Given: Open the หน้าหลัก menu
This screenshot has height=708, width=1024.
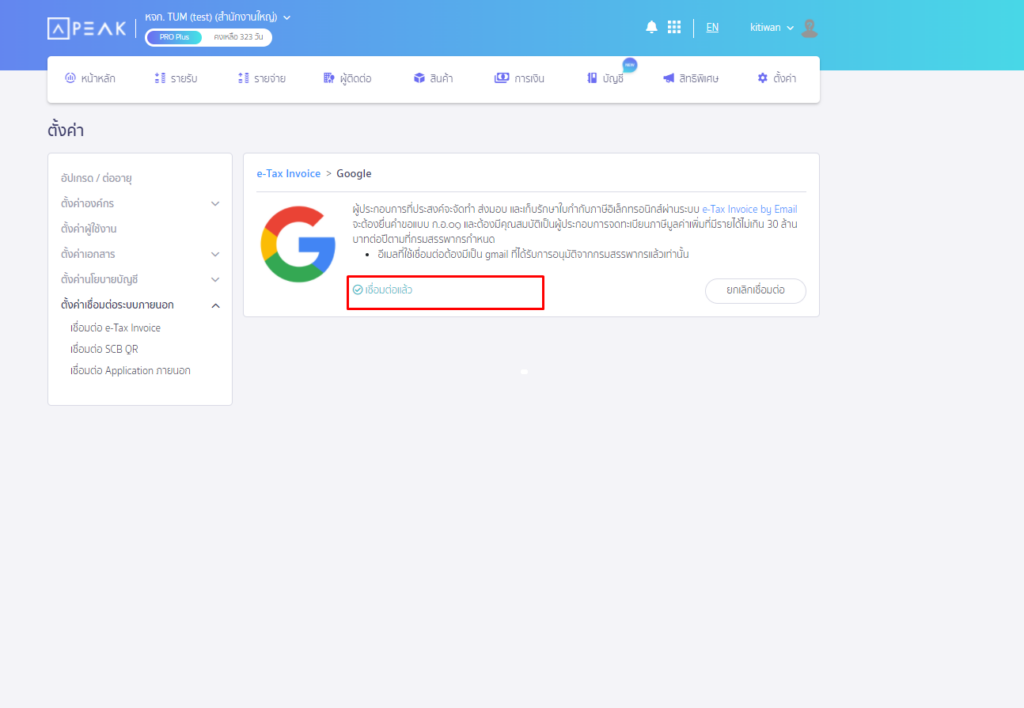Looking at the screenshot, I should coord(90,78).
